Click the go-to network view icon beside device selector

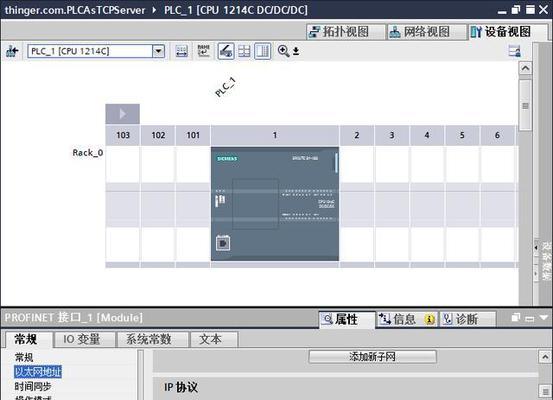click(12, 51)
